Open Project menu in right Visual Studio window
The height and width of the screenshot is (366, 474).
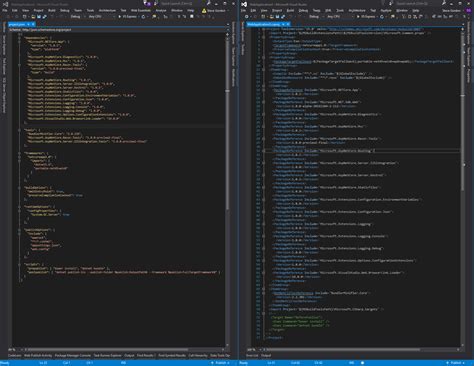click(x=277, y=11)
